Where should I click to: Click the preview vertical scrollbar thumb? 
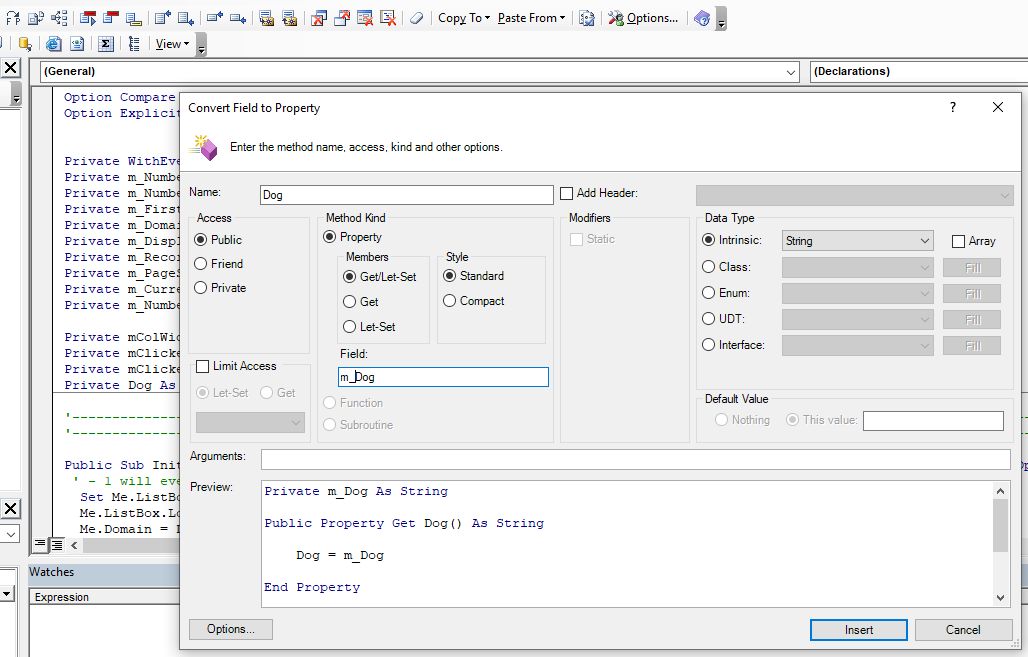point(1000,525)
